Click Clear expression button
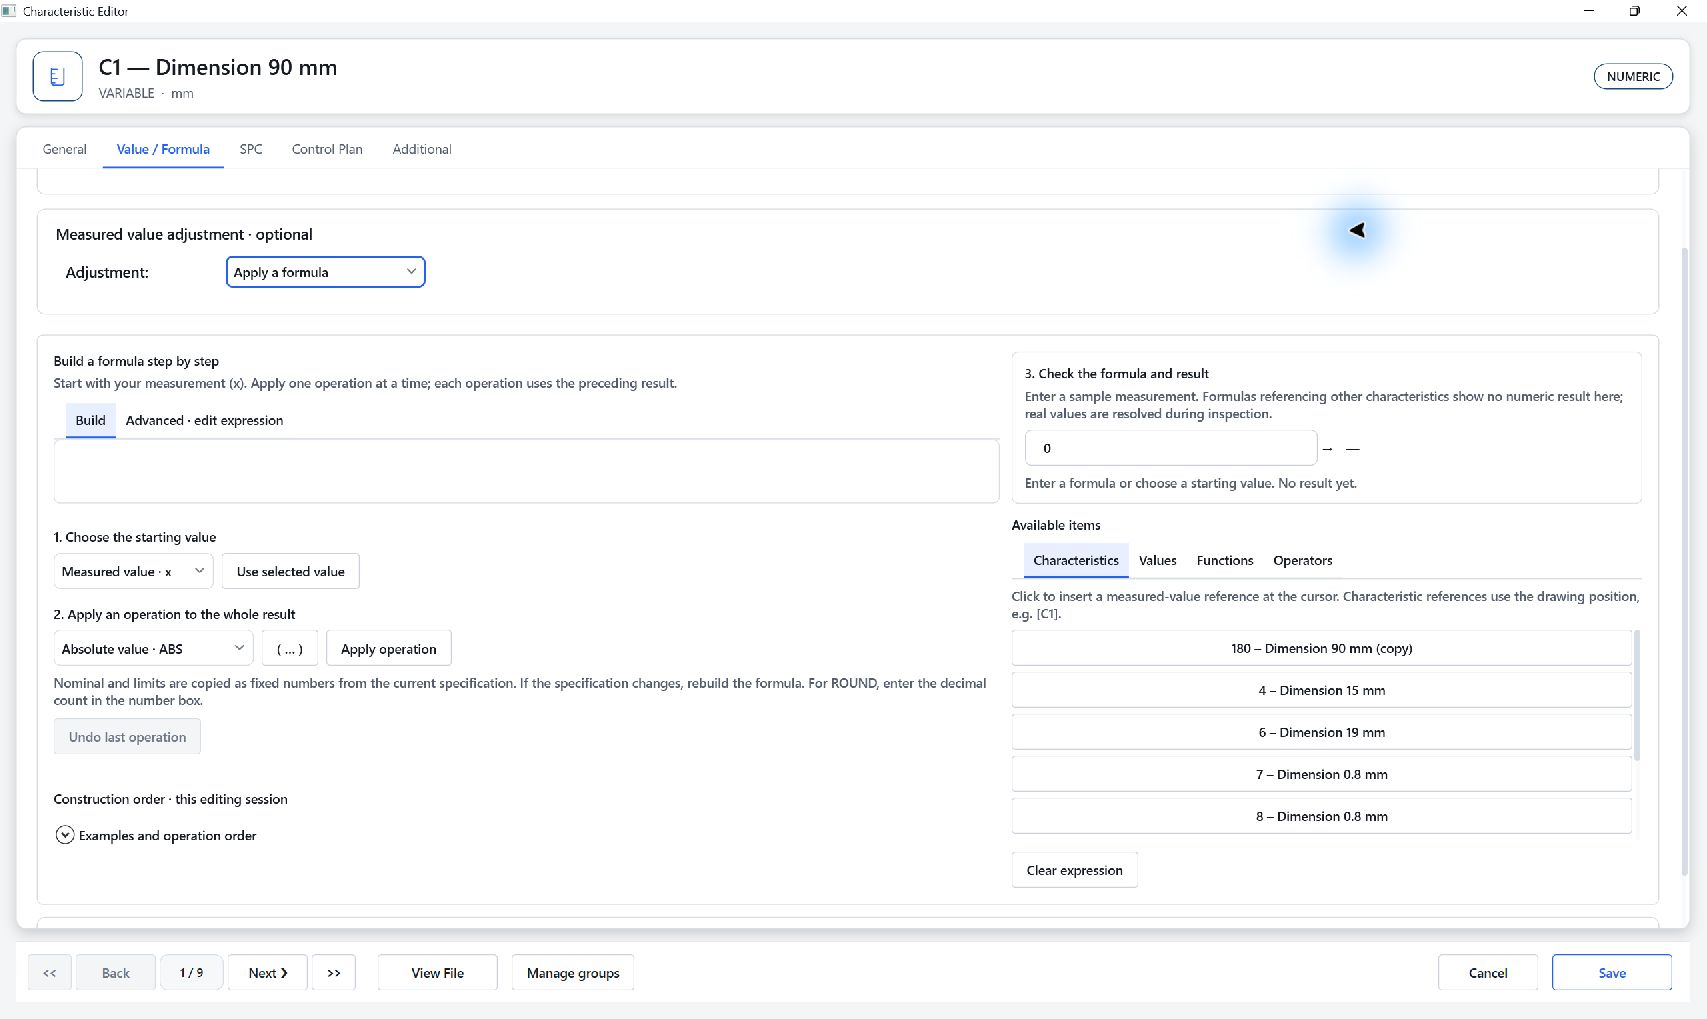Screen dimensions: 1707x1019 pos(1075,870)
